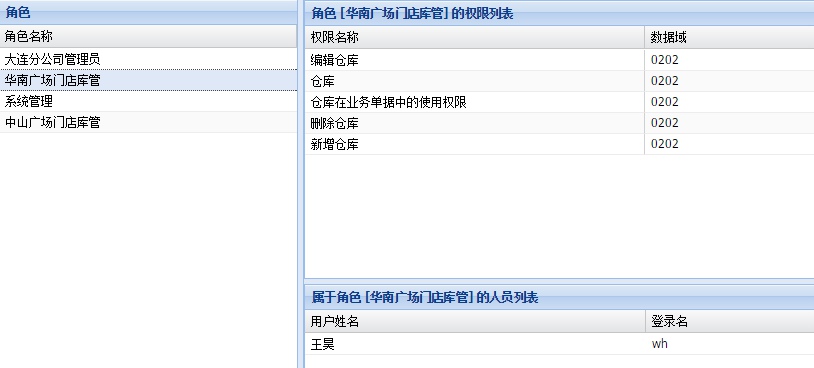Select the 删除仓库 permission row
Viewport: 814px width, 368px height.
(560, 124)
